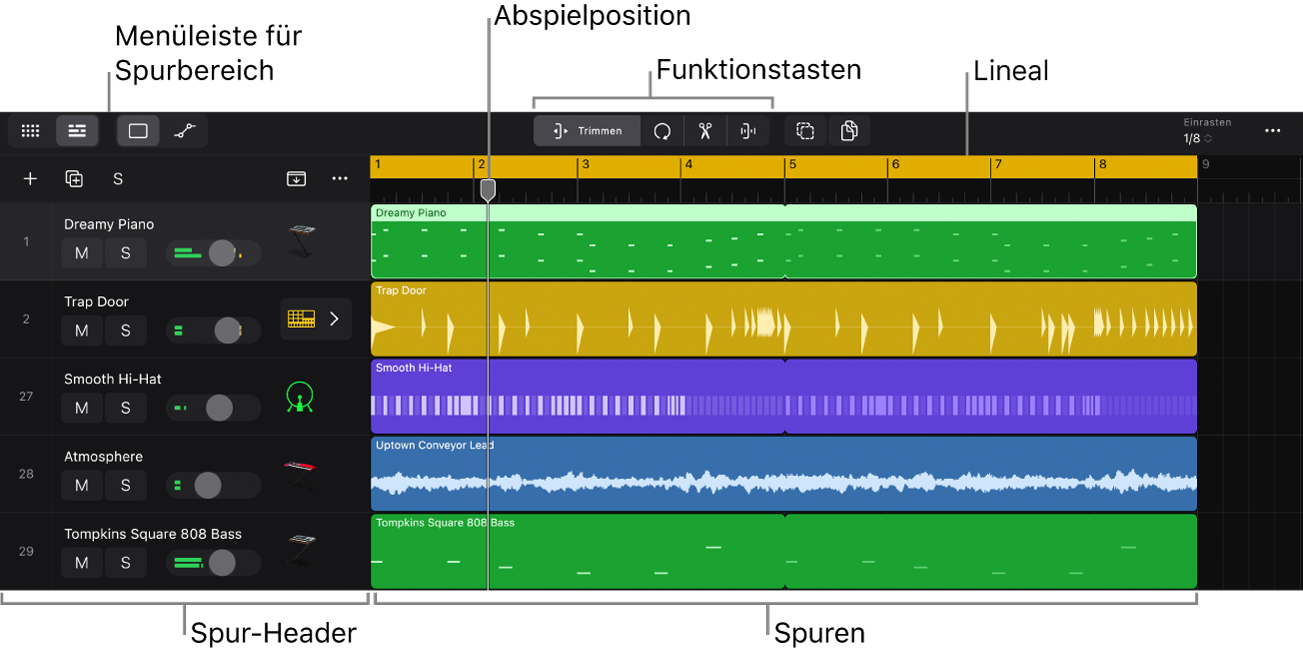Adjust the Trap Door volume slider
Viewport: 1303px width, 660px height.
(x=213, y=330)
